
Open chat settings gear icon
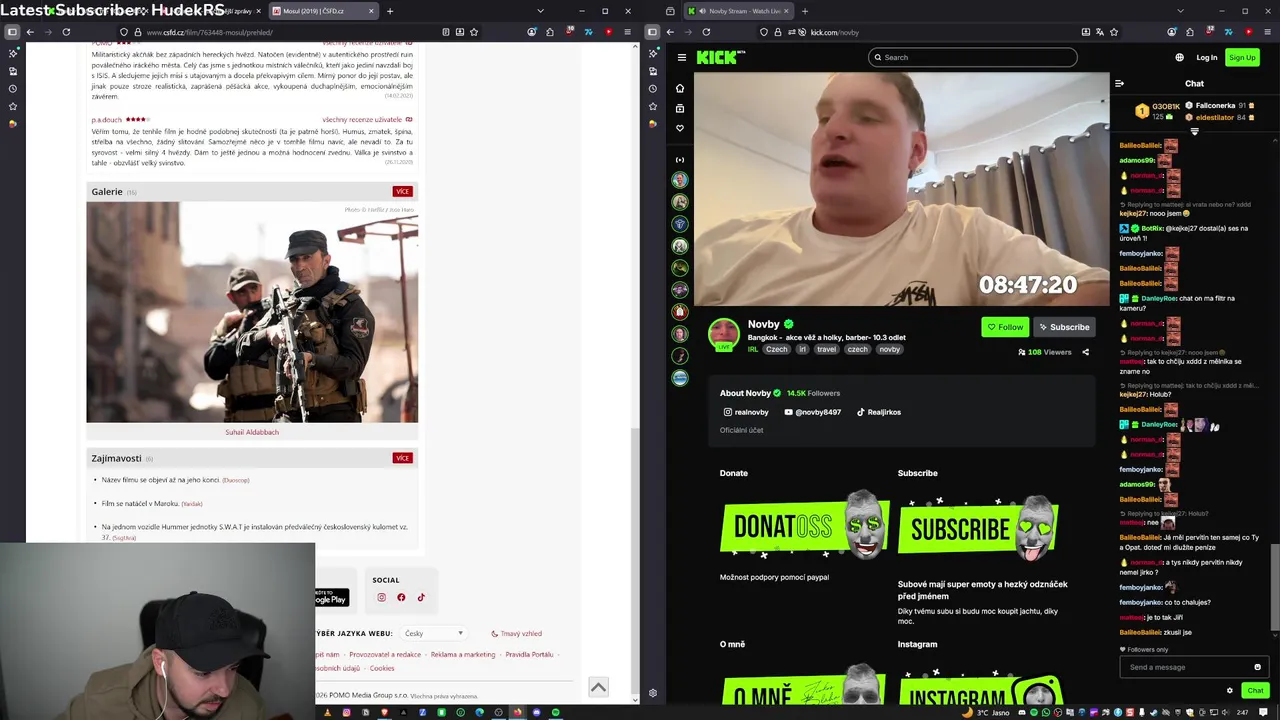(1230, 690)
